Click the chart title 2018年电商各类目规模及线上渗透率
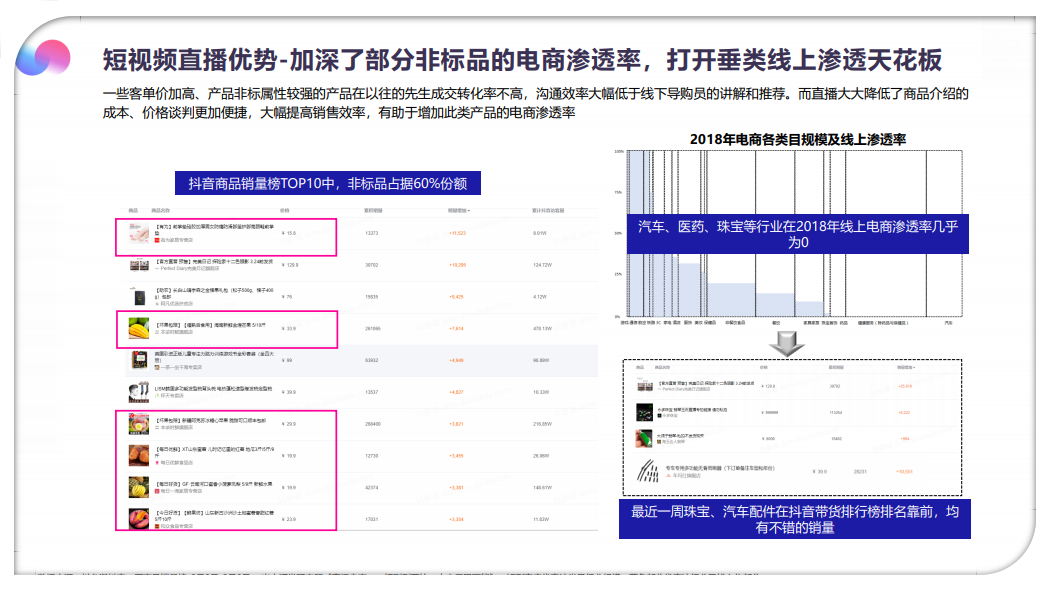This screenshot has width=1050, height=591. [x=791, y=138]
